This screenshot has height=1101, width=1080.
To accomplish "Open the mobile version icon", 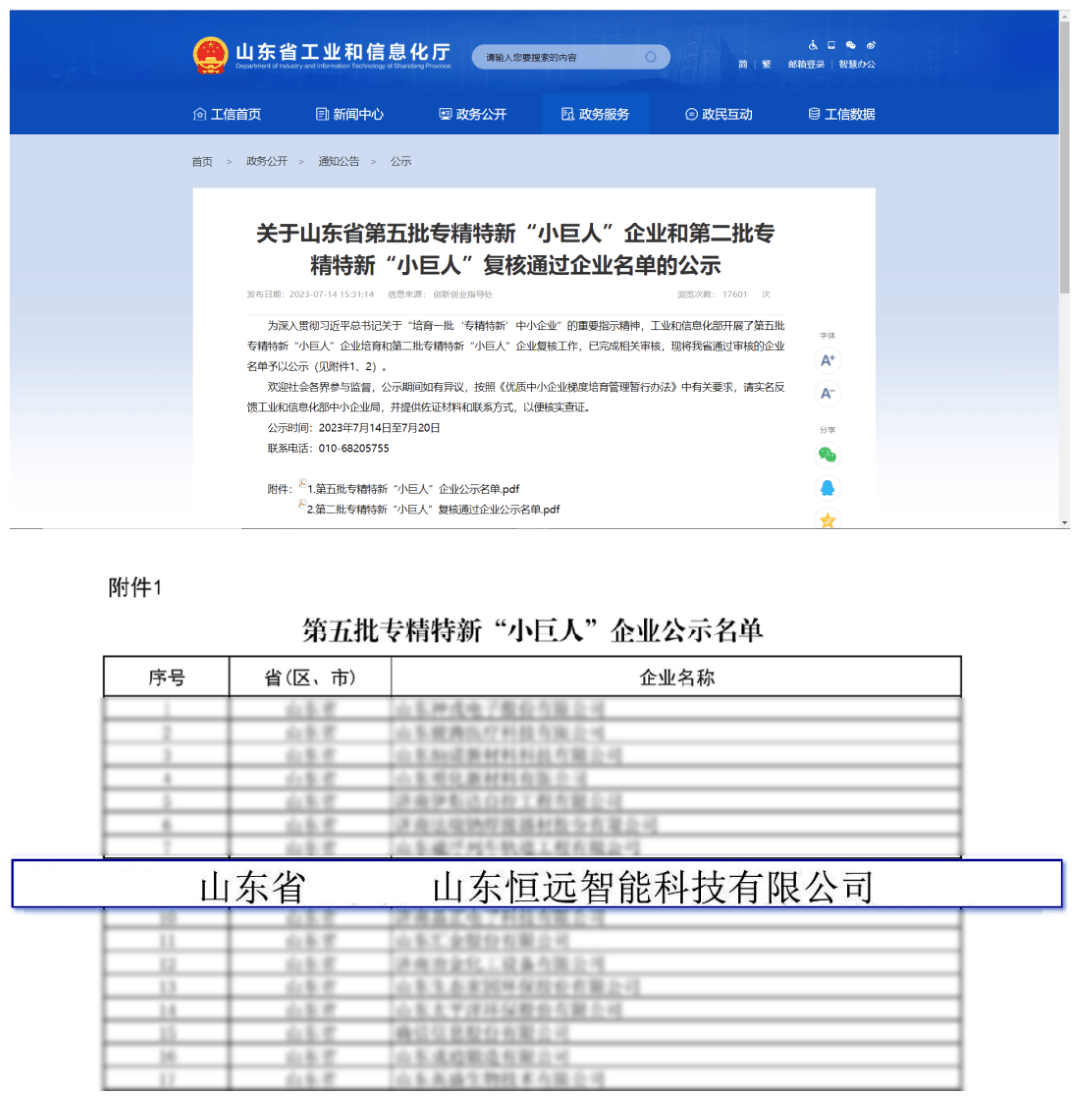I will [831, 45].
